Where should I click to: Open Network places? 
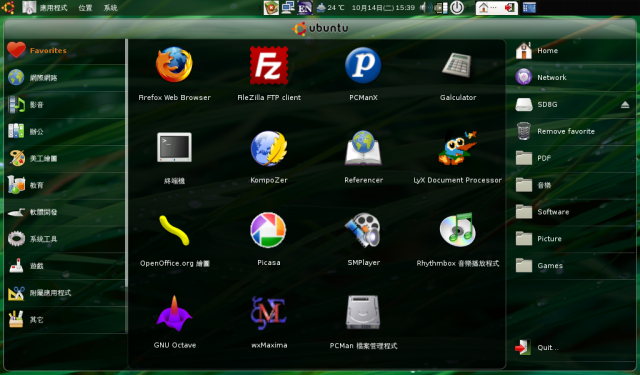point(571,78)
